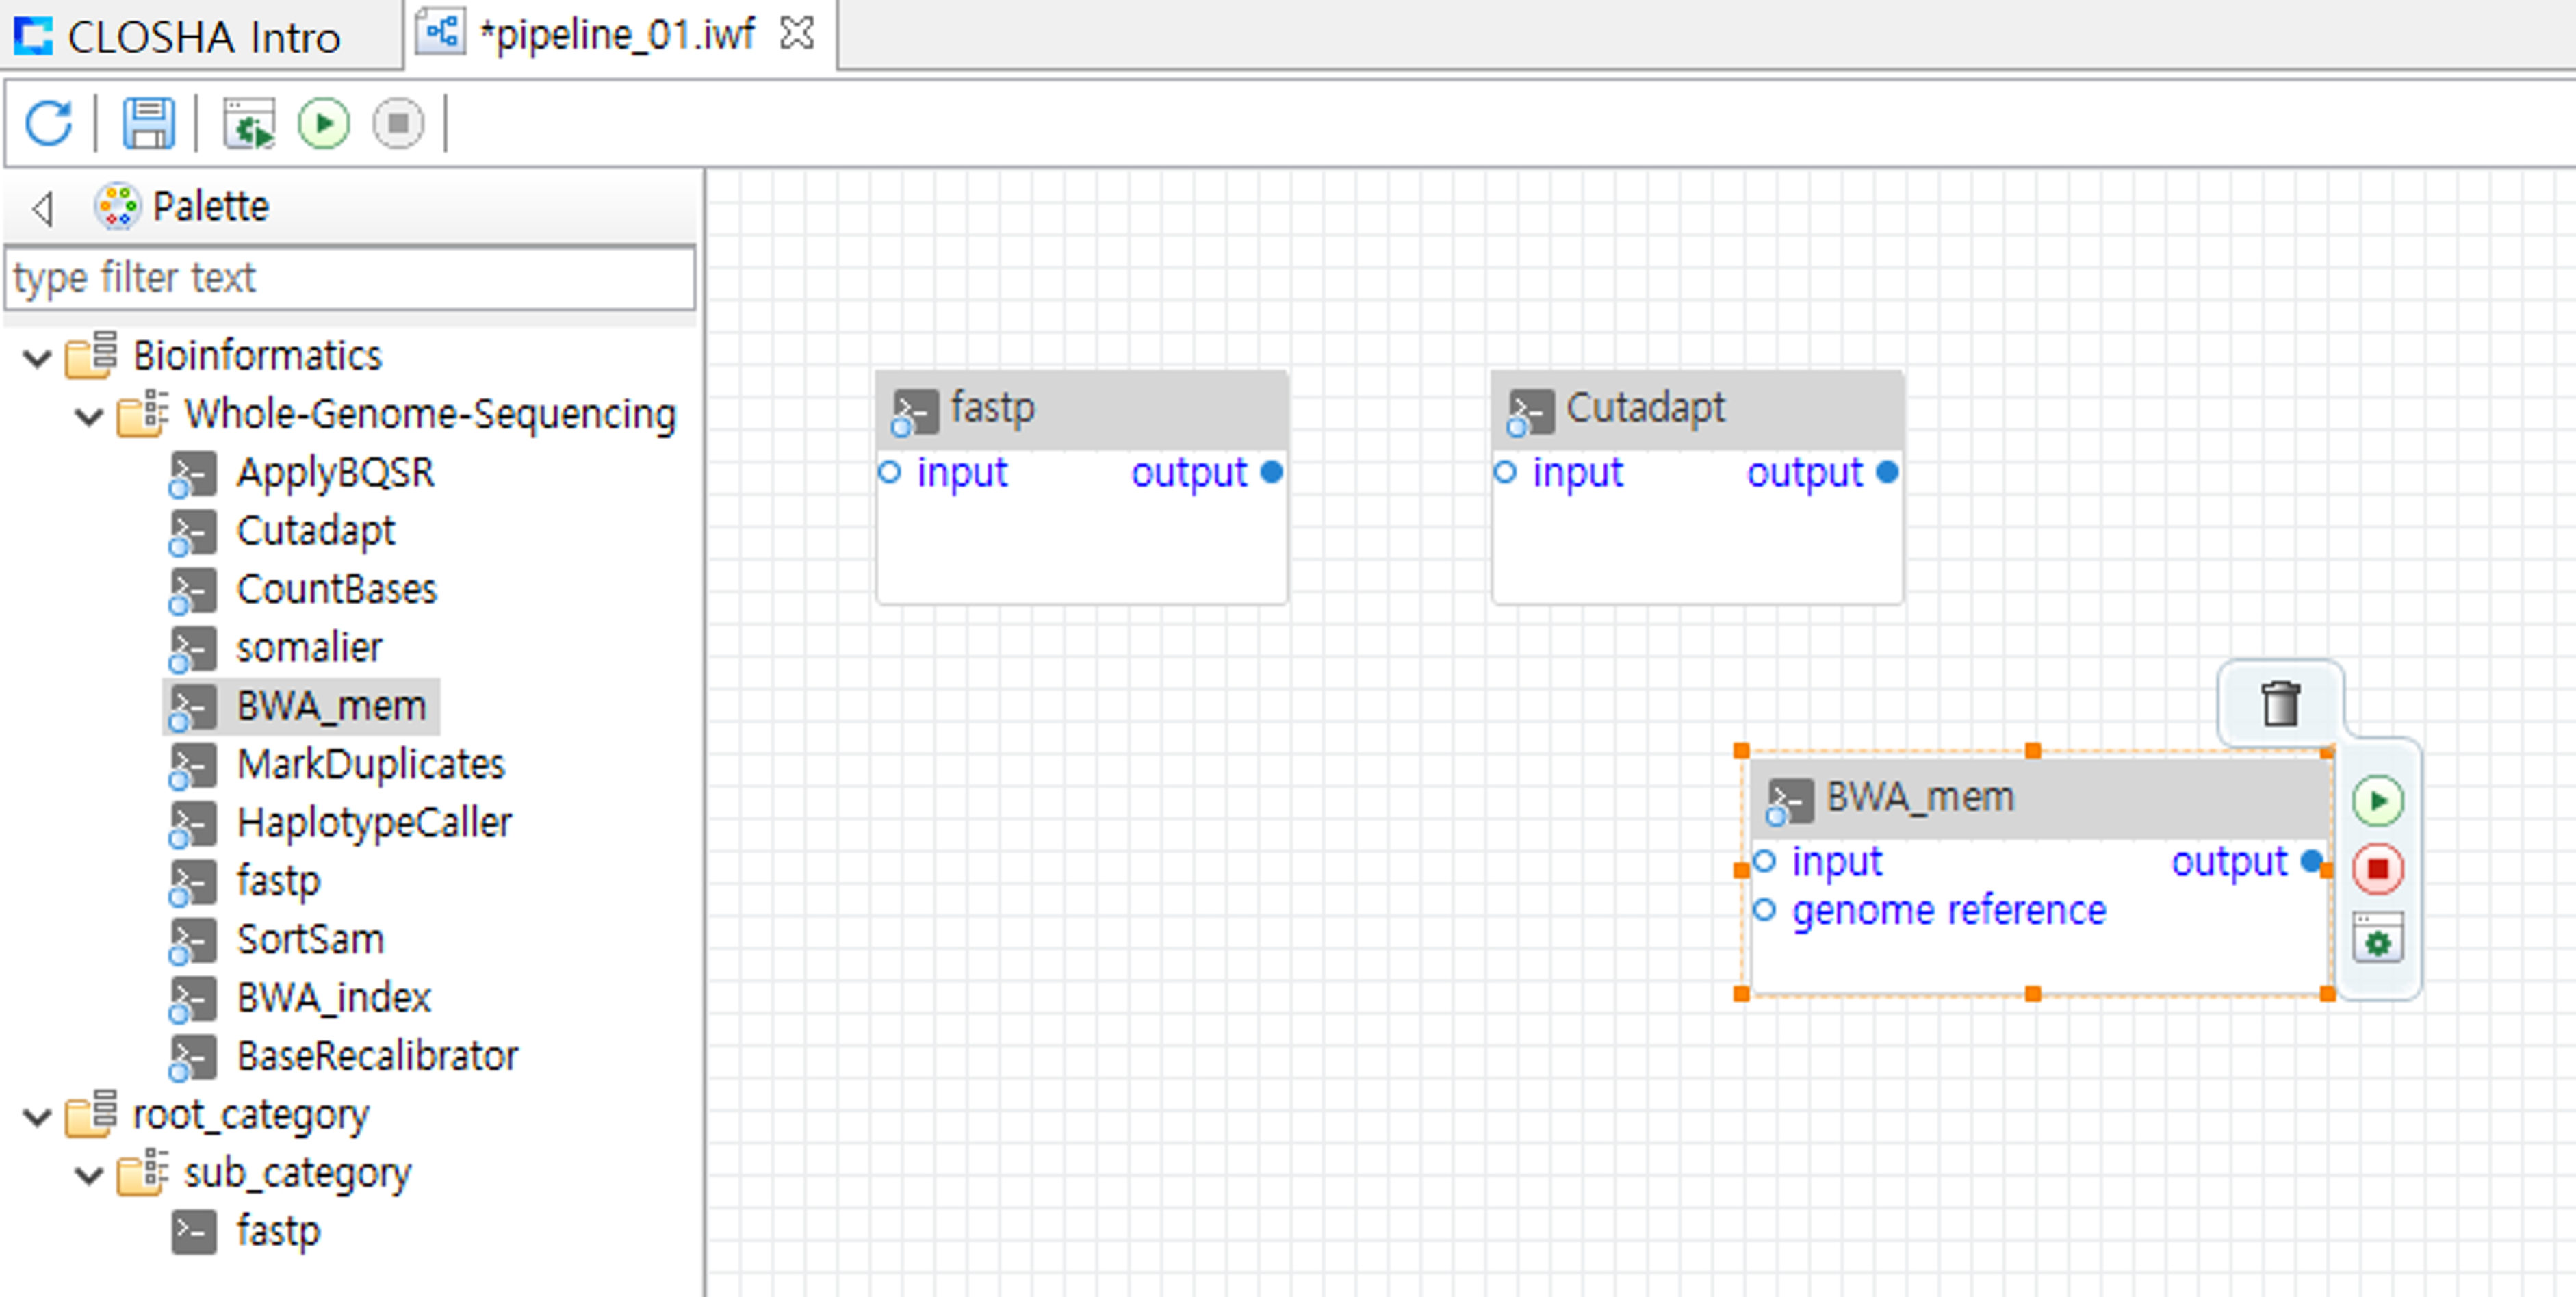The height and width of the screenshot is (1297, 2576).
Task: Stop the pipeline with grey stop toolbar button
Action: tap(398, 123)
